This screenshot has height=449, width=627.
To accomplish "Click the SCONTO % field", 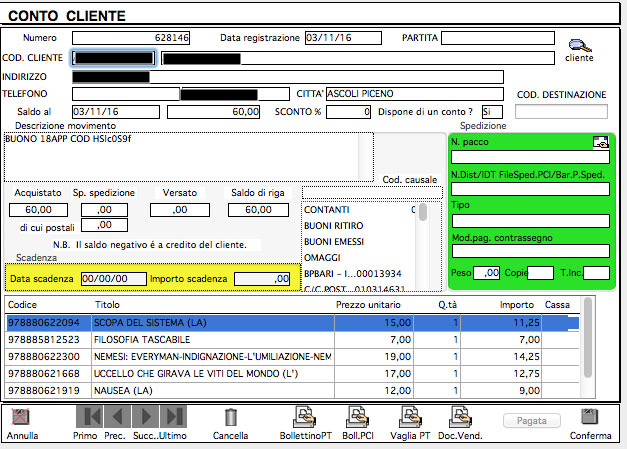I will click(x=348, y=112).
